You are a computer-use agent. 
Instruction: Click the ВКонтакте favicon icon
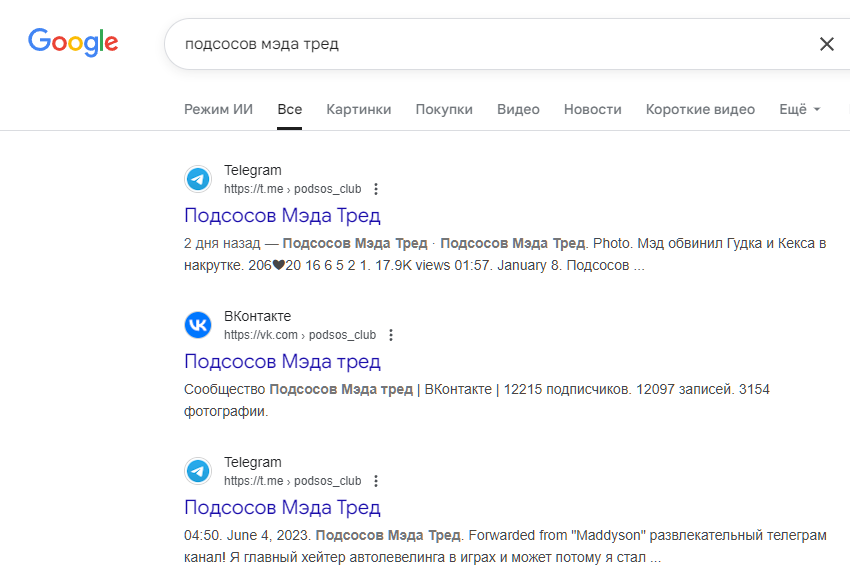click(x=198, y=325)
